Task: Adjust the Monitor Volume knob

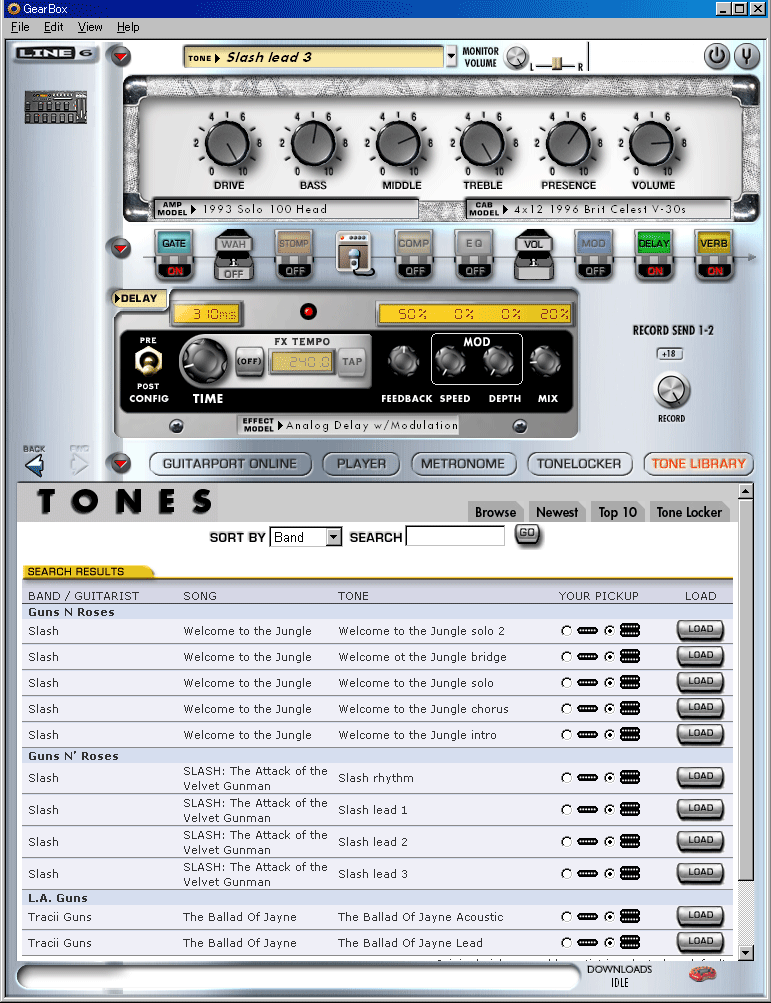Action: 516,58
